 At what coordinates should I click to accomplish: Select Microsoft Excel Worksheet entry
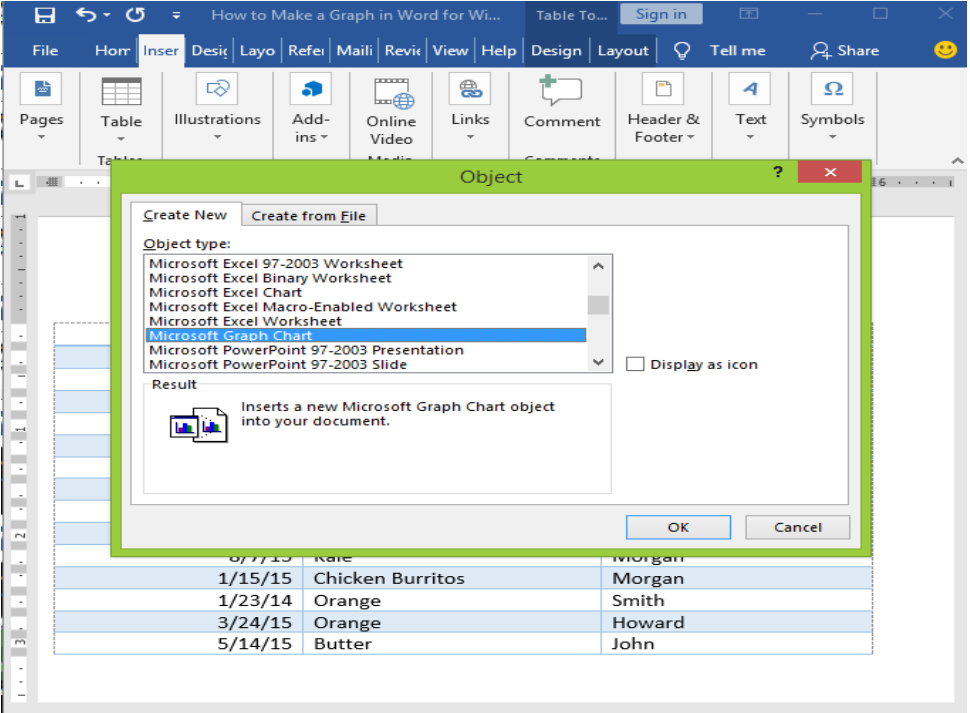(x=366, y=321)
